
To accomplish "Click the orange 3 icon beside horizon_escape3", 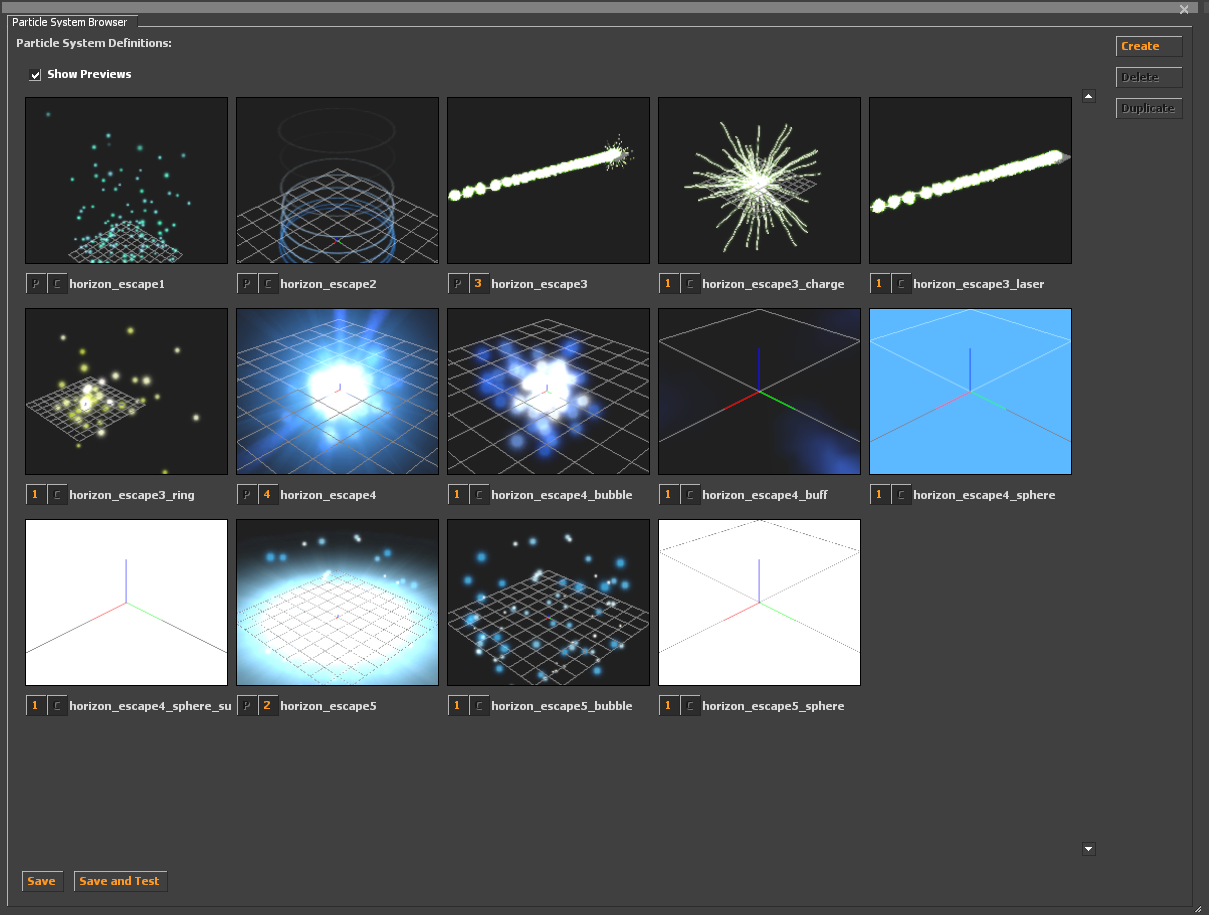I will click(x=479, y=284).
